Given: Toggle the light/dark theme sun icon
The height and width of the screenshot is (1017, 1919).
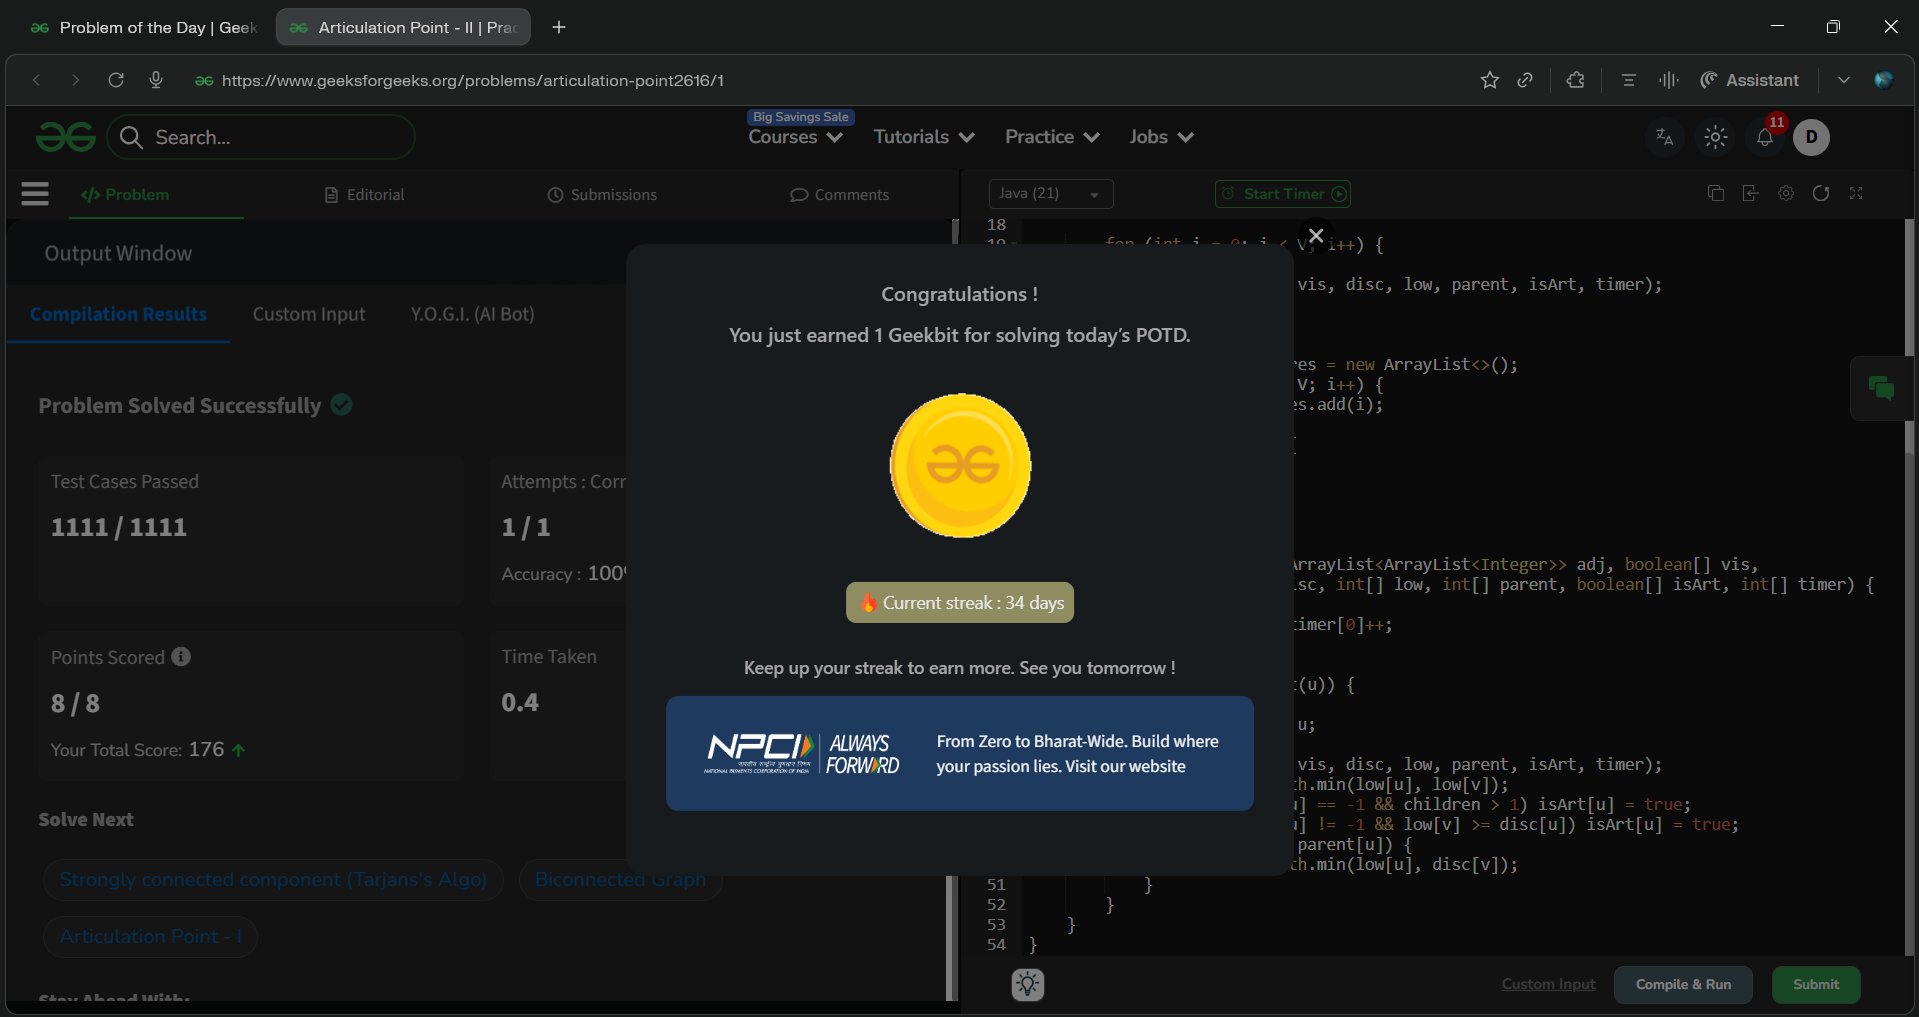Looking at the screenshot, I should point(1716,138).
